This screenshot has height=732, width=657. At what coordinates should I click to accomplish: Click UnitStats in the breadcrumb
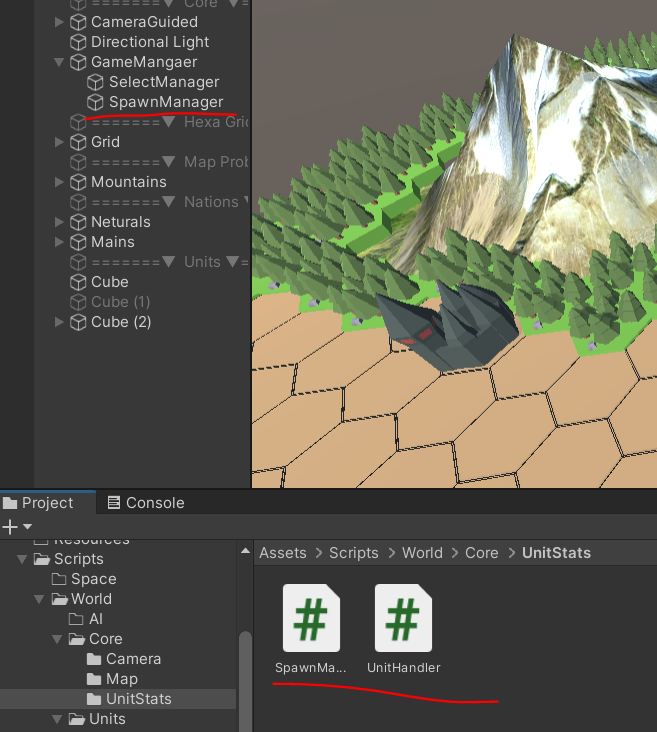(x=556, y=553)
